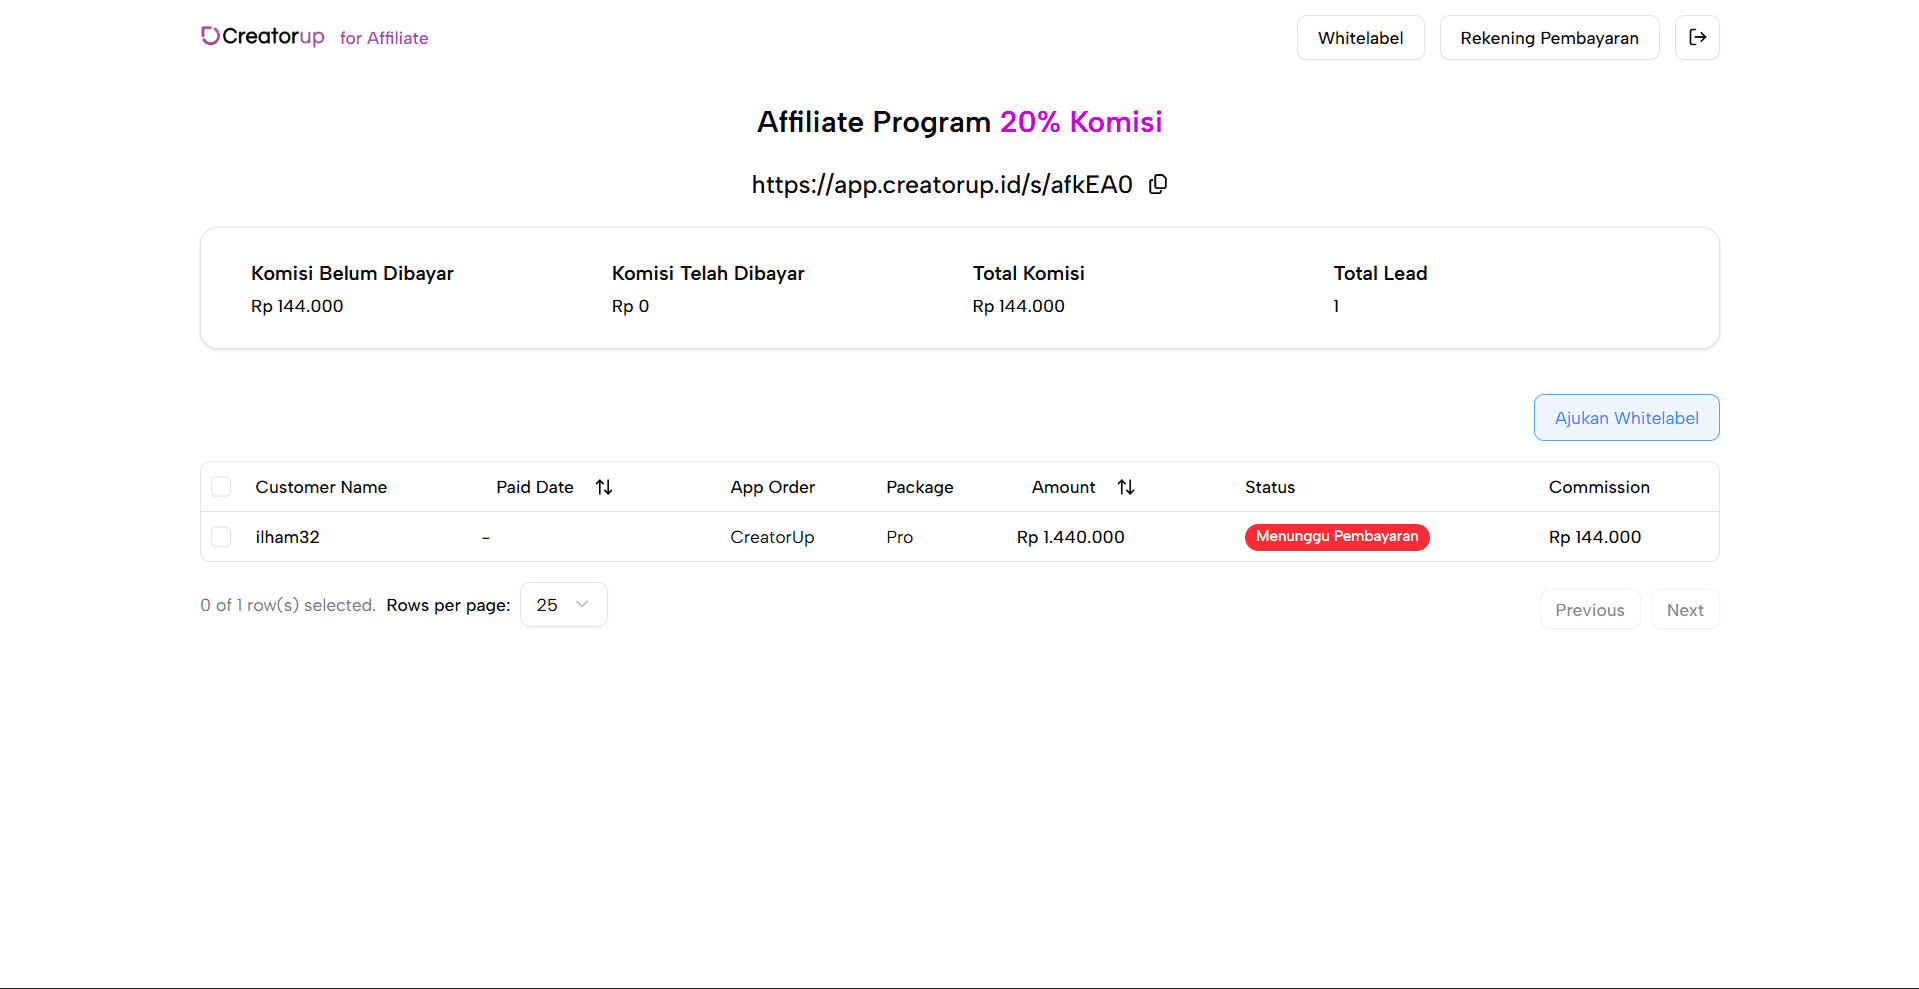Click the Rp 1.440.000 amount cell
The height and width of the screenshot is (989, 1919).
point(1070,537)
